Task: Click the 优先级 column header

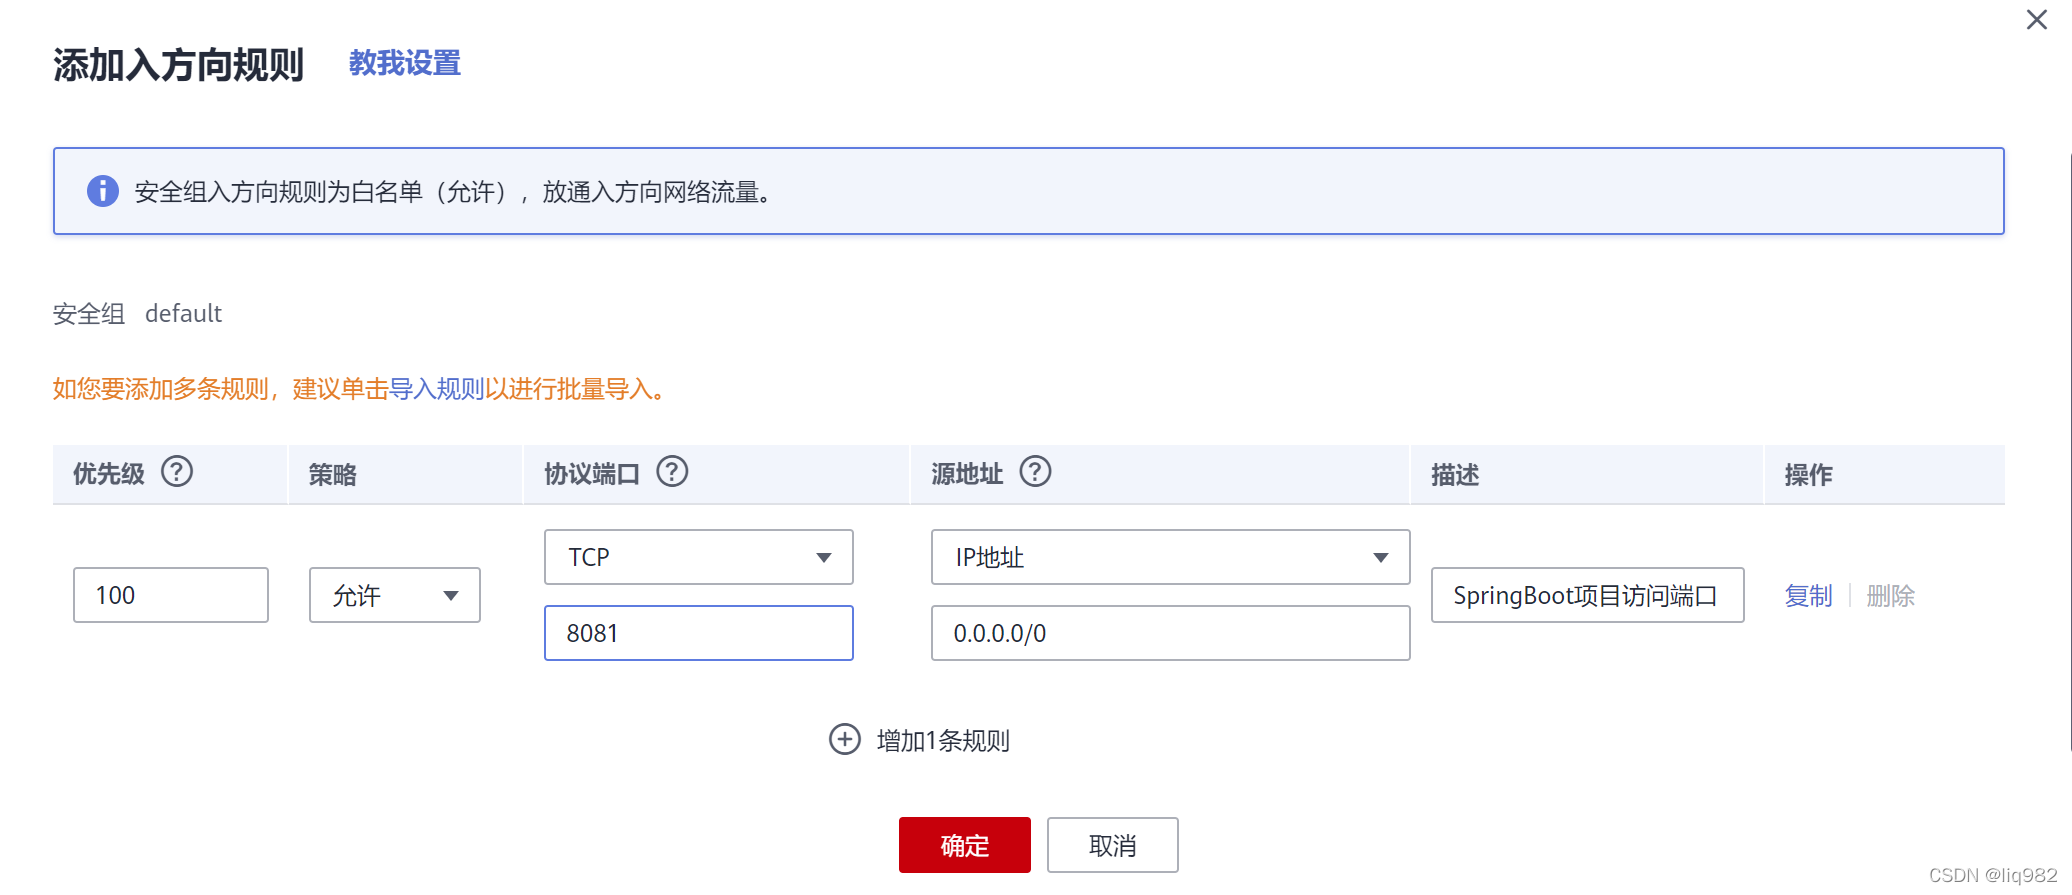Action: point(109,474)
